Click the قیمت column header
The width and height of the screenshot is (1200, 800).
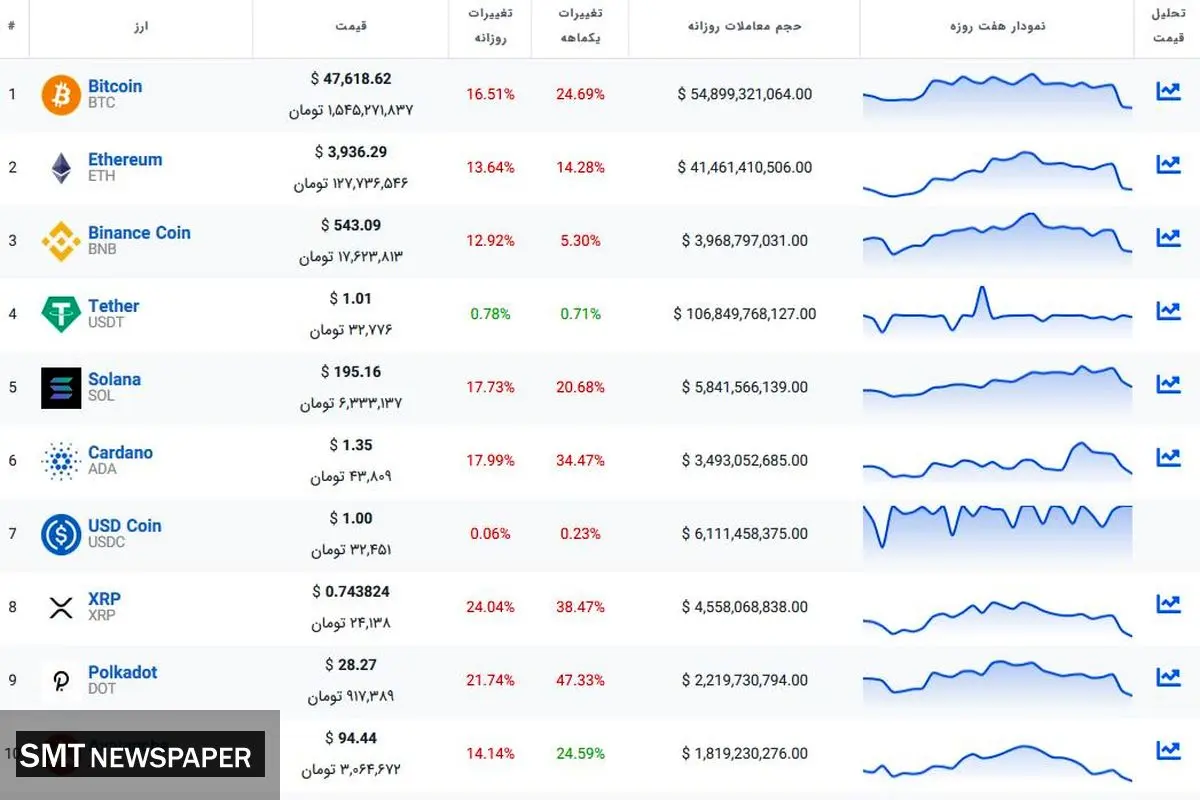pyautogui.click(x=351, y=26)
